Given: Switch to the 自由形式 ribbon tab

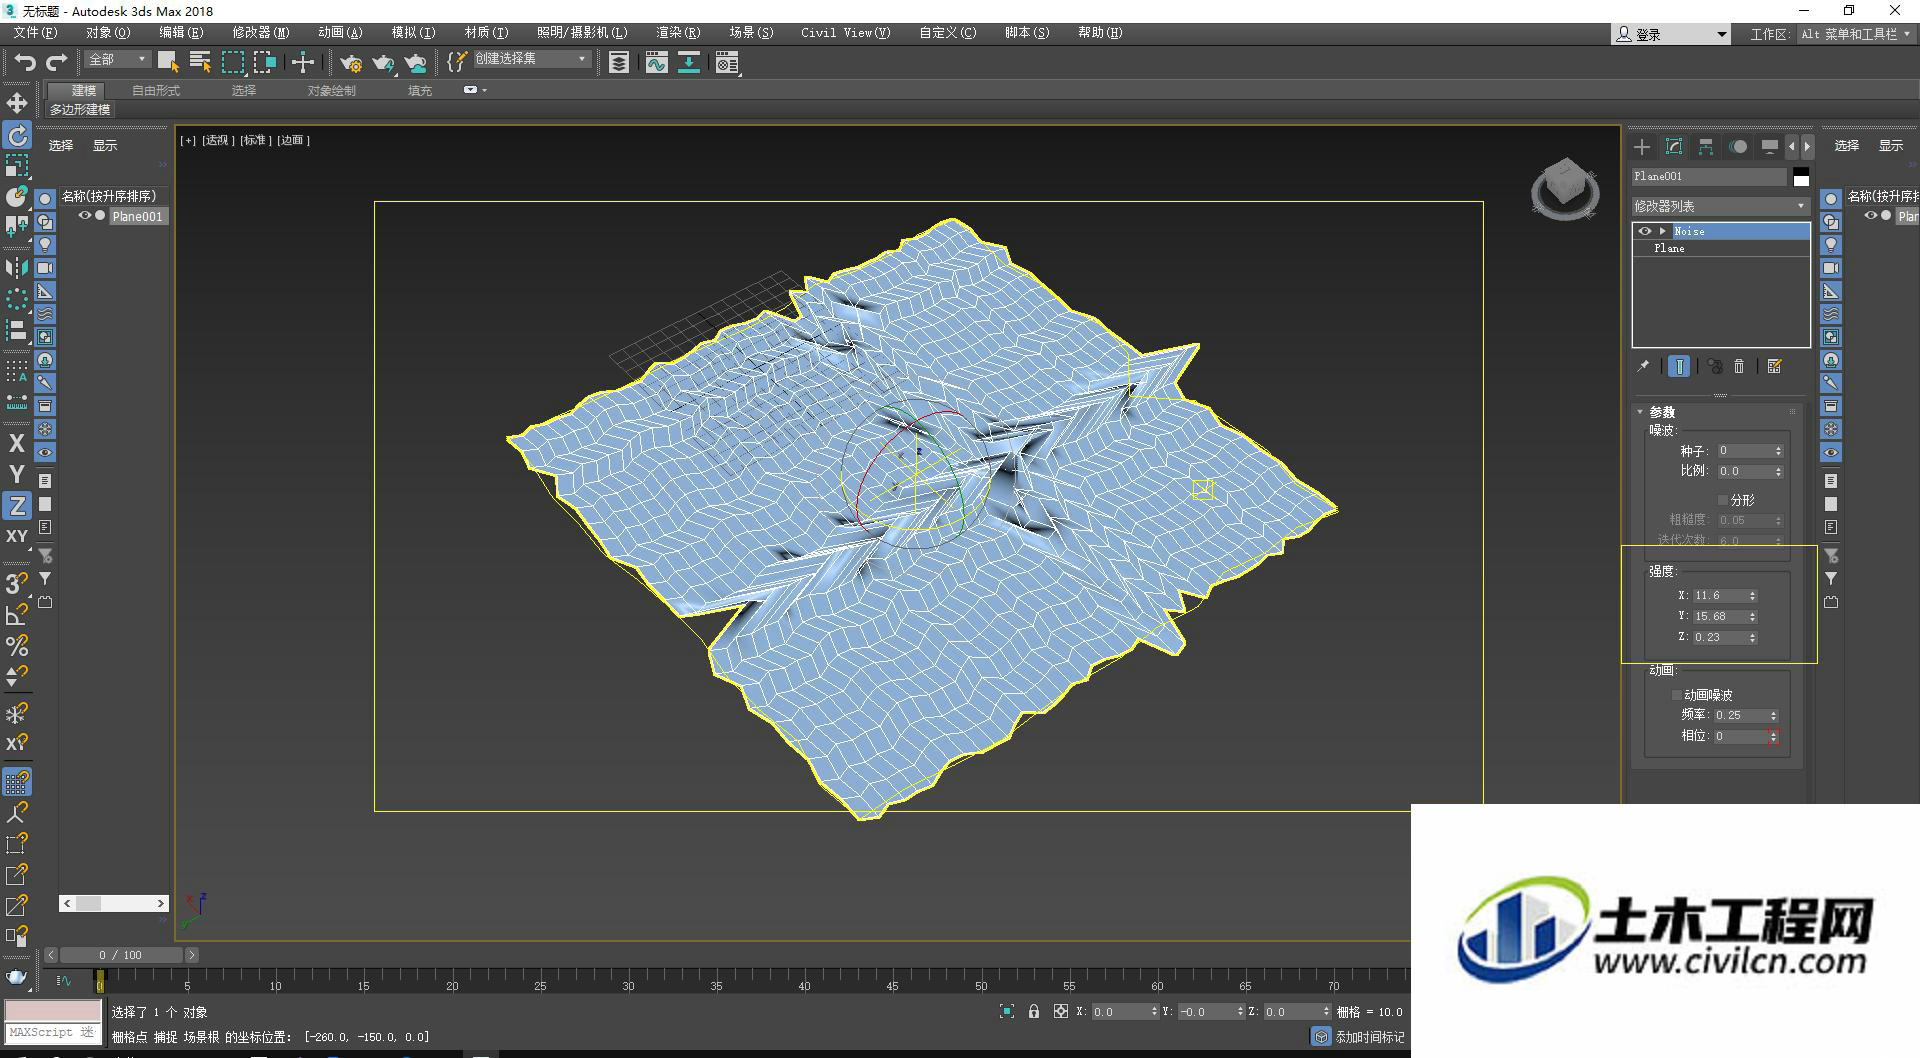Looking at the screenshot, I should [156, 91].
